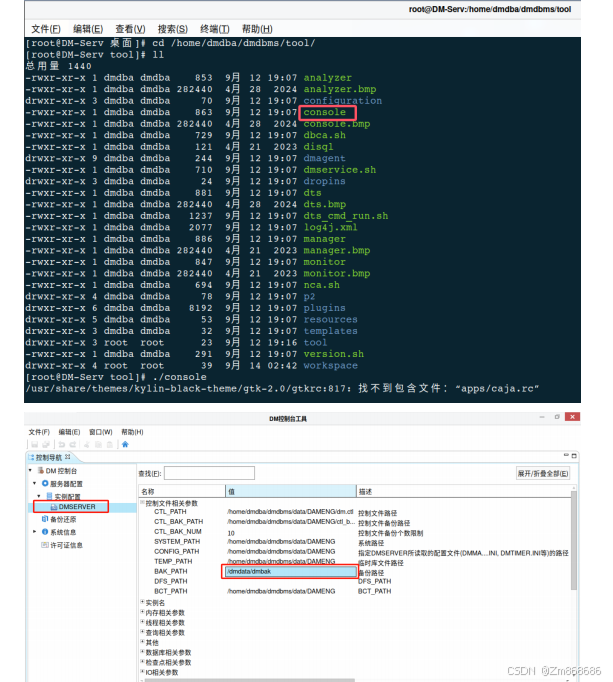Click dmservice.sh in terminal listing
The image size is (613, 682).
(339, 170)
